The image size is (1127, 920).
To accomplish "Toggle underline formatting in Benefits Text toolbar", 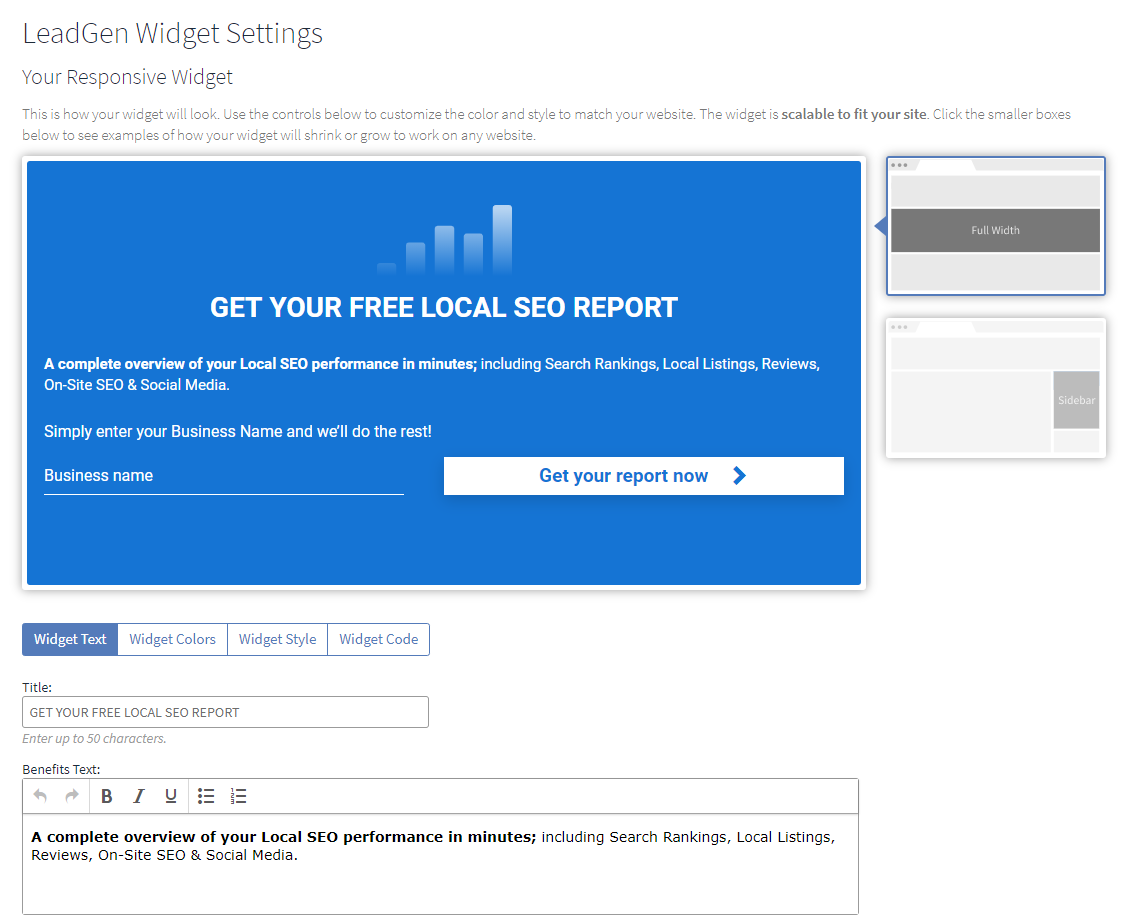I will [170, 796].
